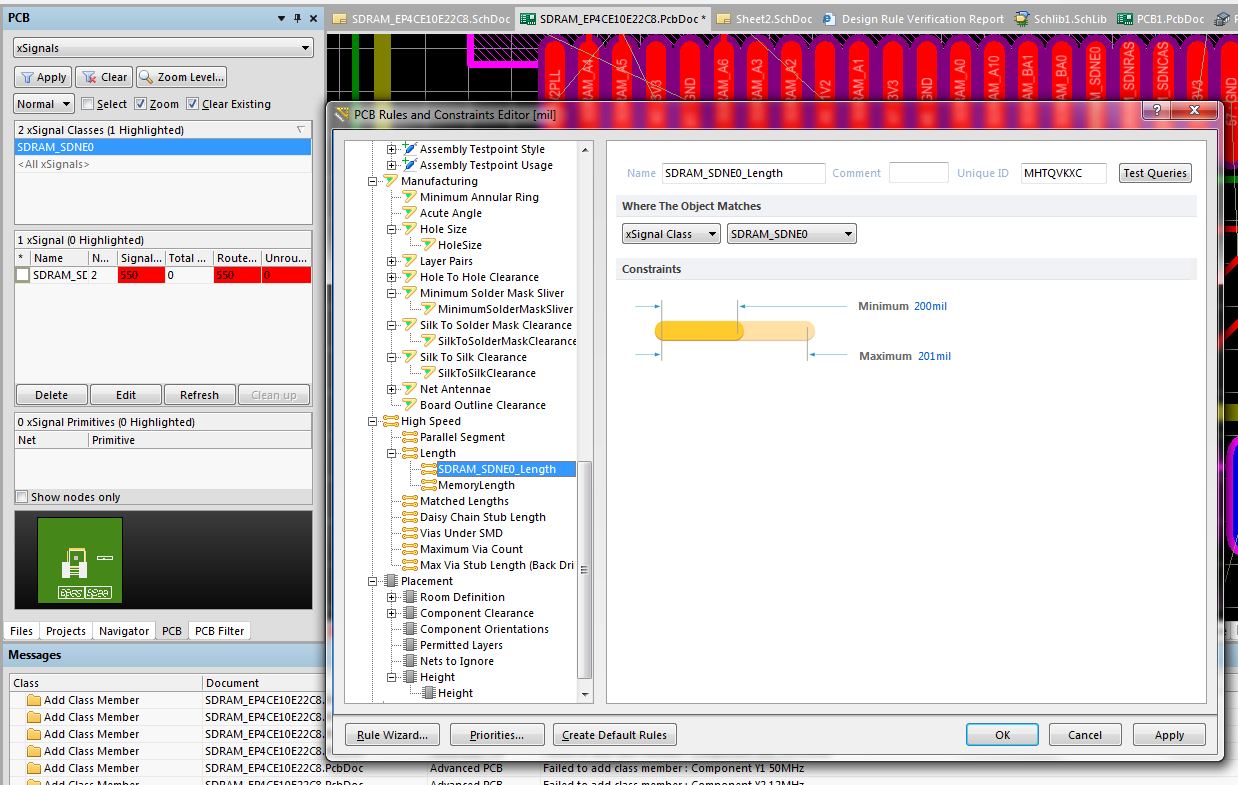Screen dimensions: 1238x785
Task: Switch to the PCB Filter tab
Action: (x=219, y=630)
